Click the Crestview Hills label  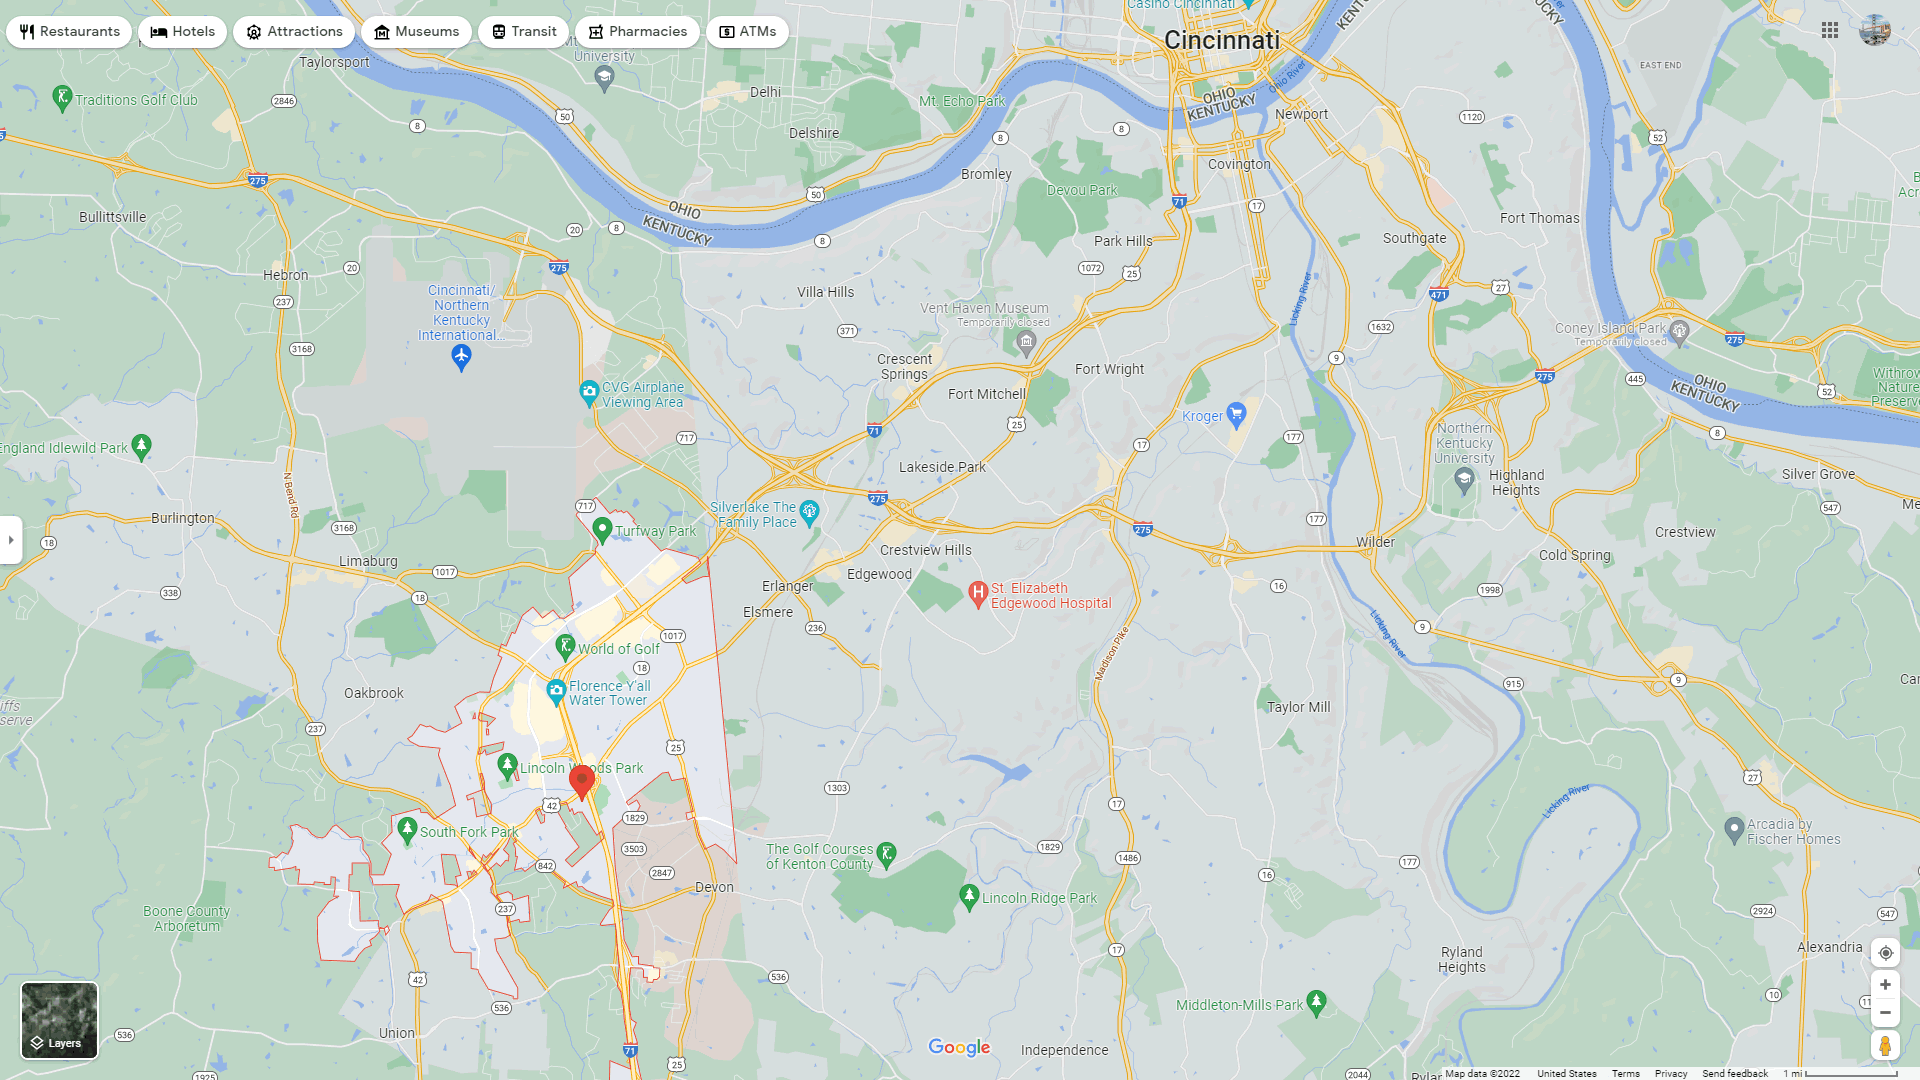point(926,550)
